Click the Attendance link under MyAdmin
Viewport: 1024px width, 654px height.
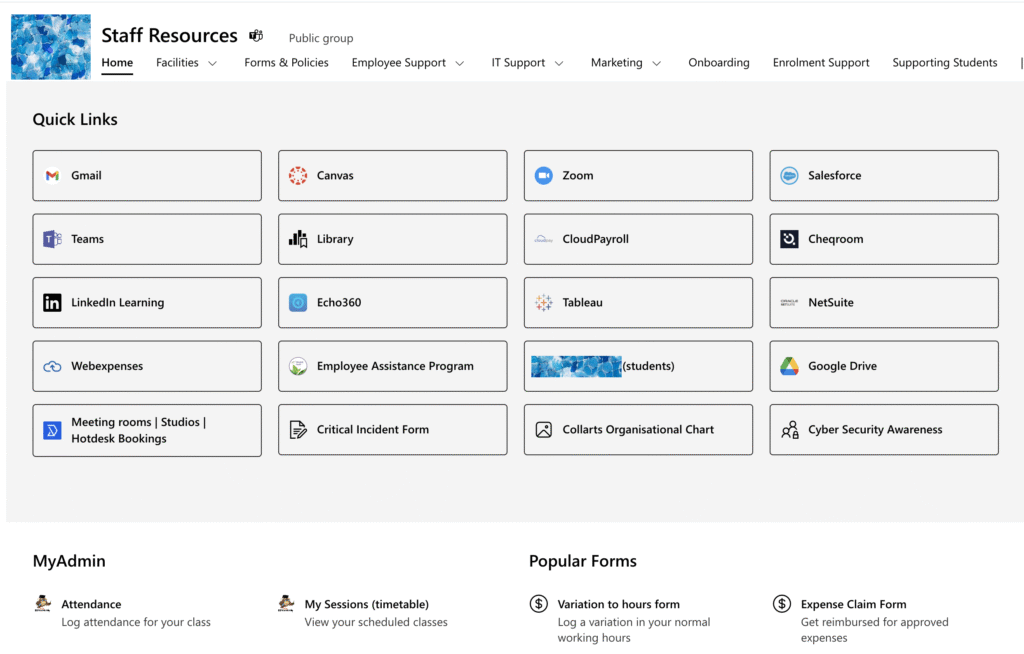click(x=91, y=604)
